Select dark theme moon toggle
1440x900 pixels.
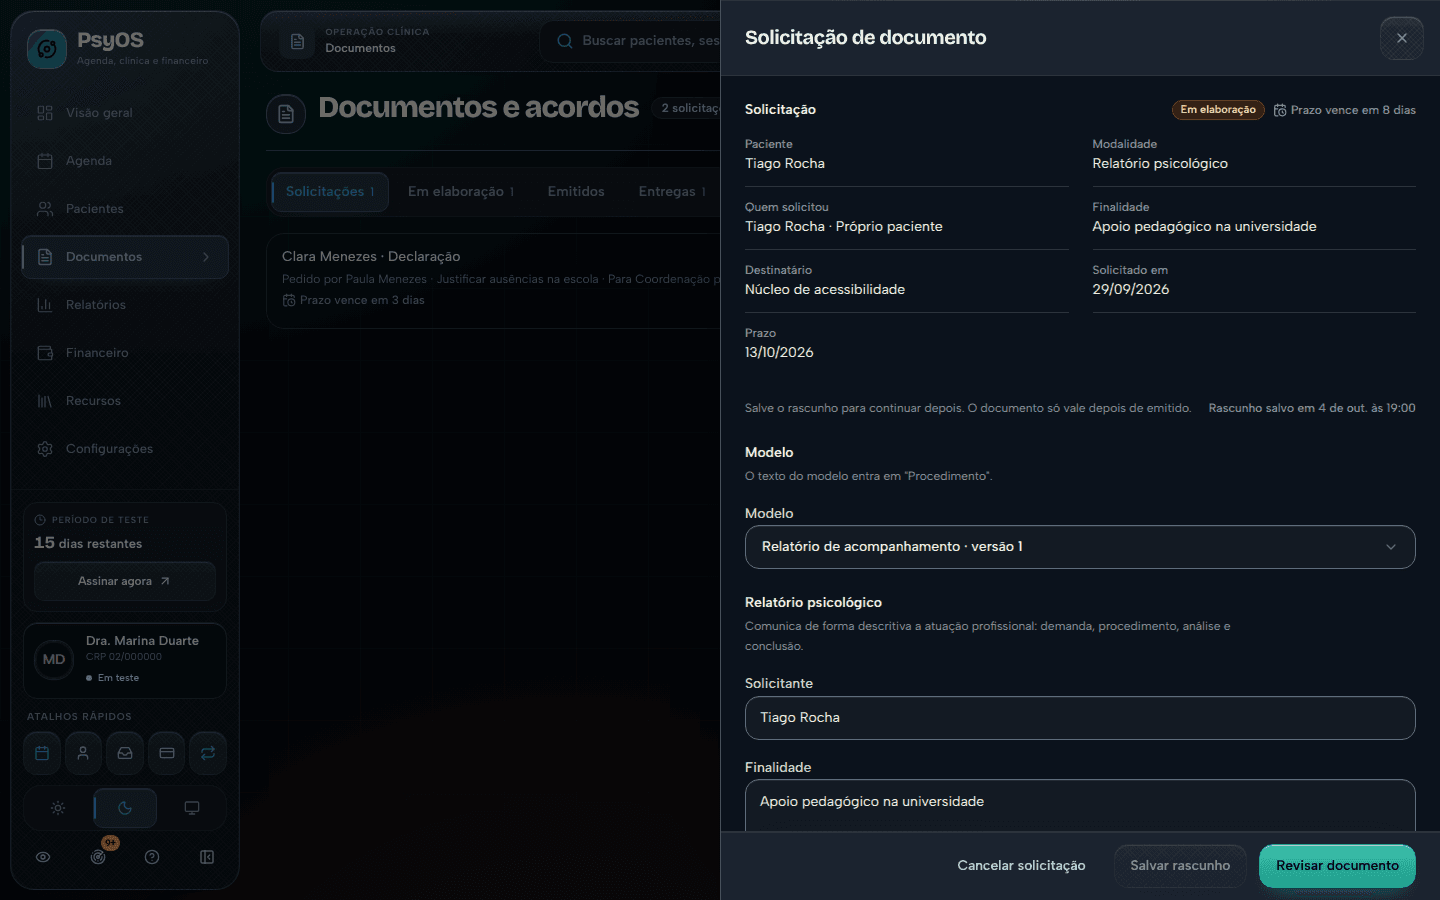point(125,808)
